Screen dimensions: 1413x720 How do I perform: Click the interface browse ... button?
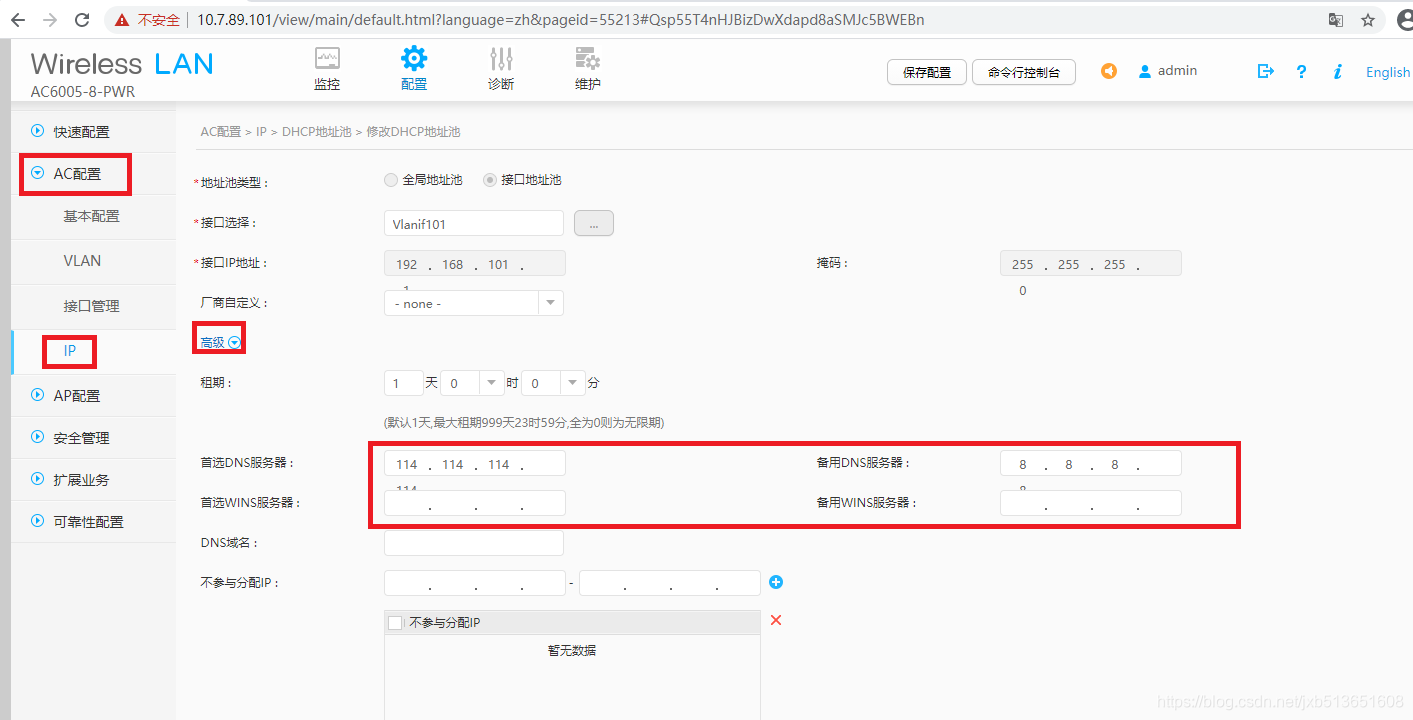tap(594, 224)
